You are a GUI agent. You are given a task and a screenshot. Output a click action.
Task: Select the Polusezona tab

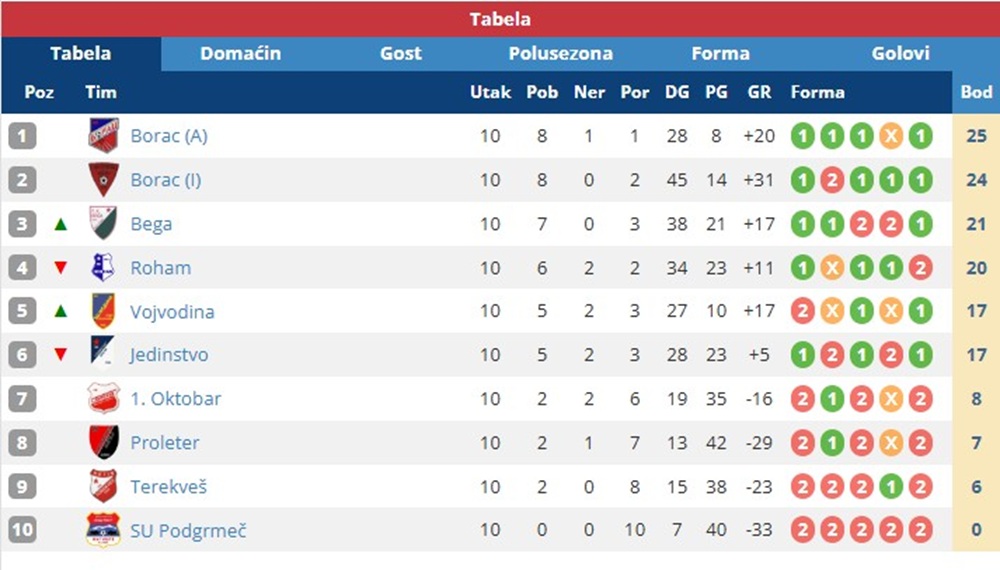coord(561,54)
